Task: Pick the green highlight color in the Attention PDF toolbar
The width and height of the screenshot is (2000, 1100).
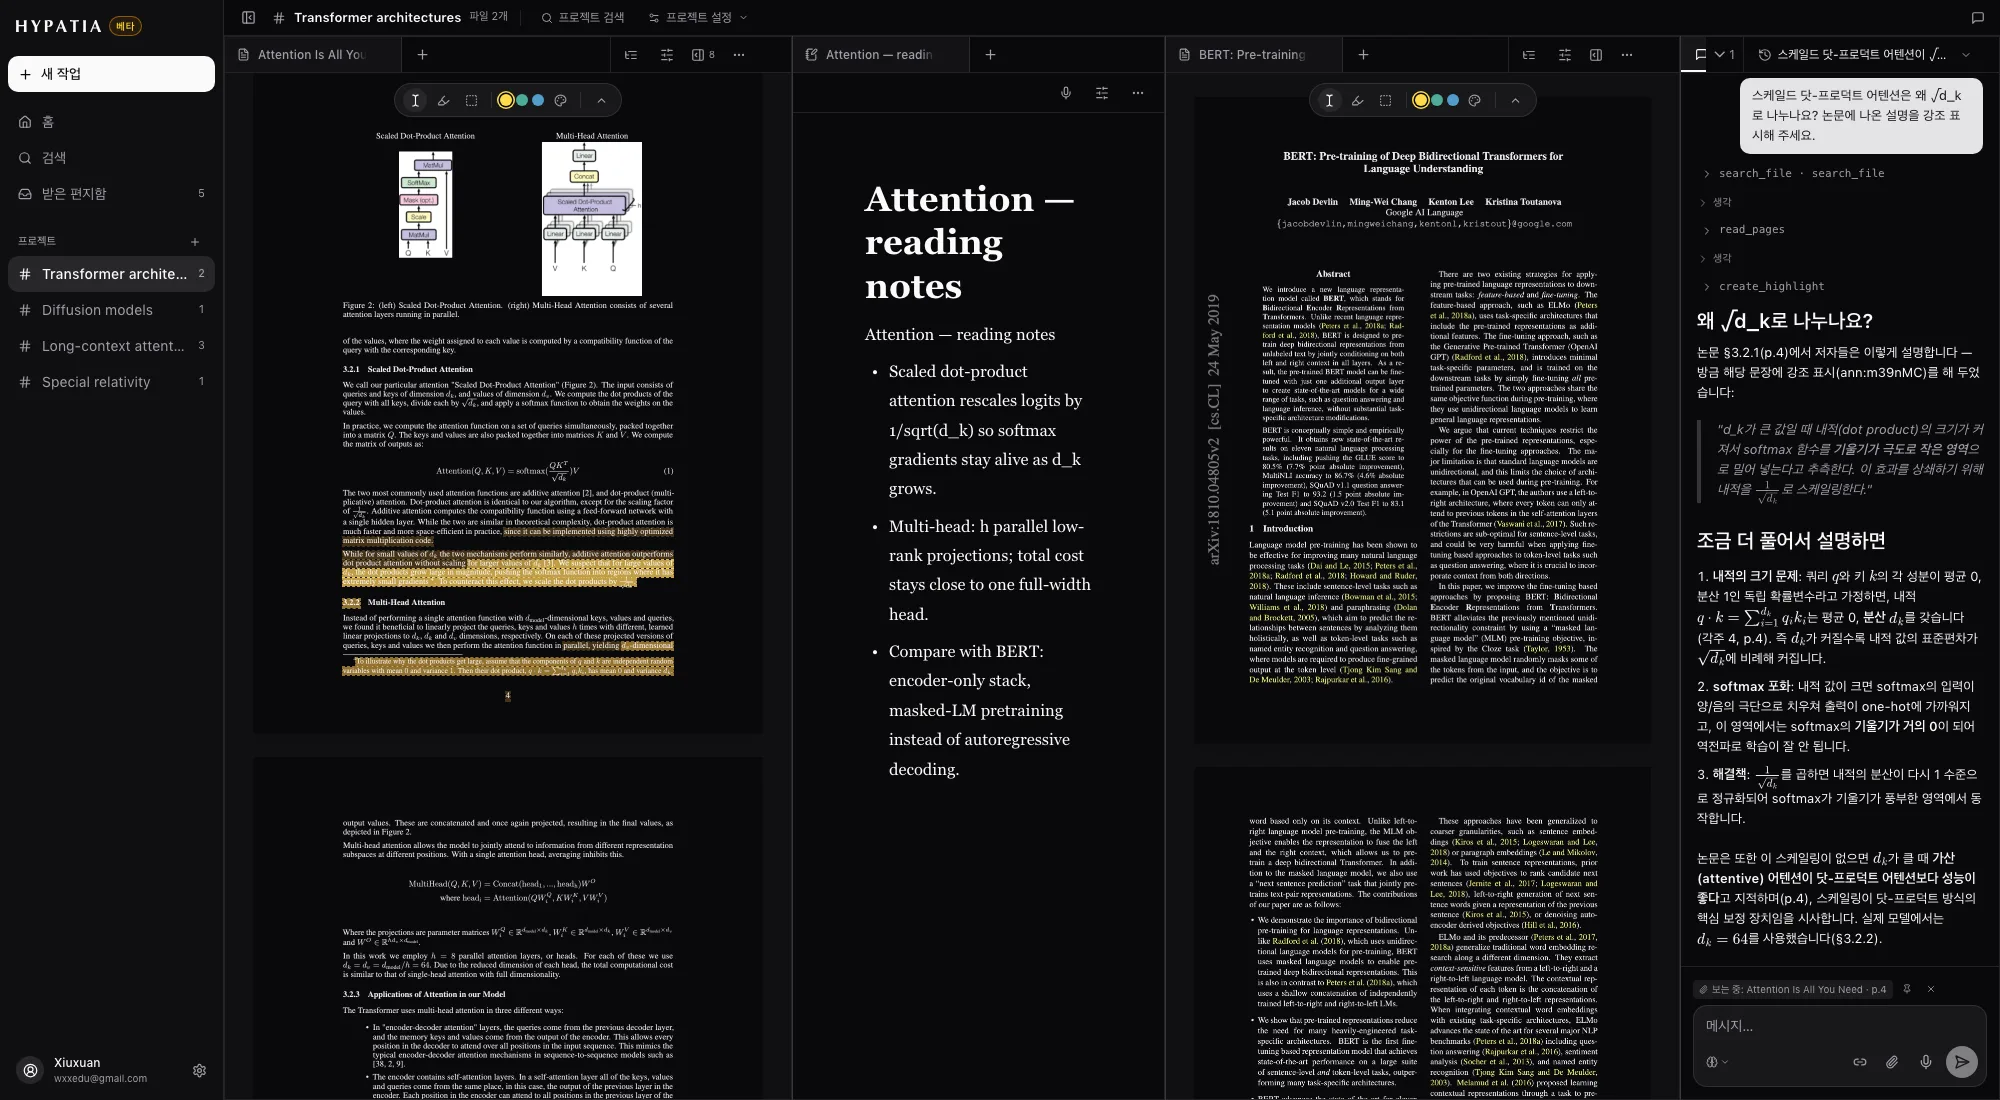Action: 522,100
